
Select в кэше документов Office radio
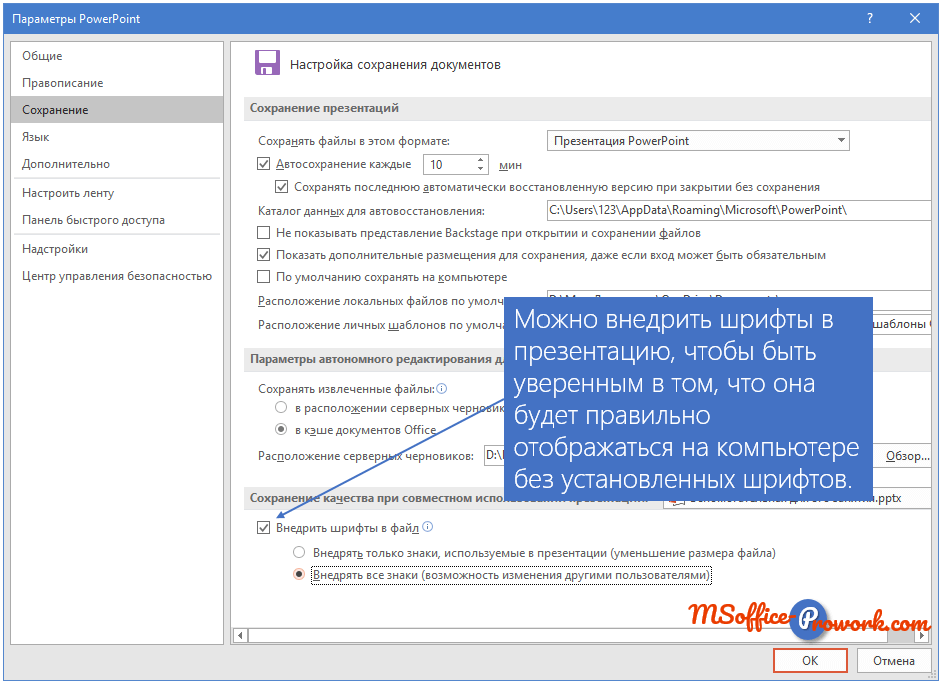pos(281,430)
